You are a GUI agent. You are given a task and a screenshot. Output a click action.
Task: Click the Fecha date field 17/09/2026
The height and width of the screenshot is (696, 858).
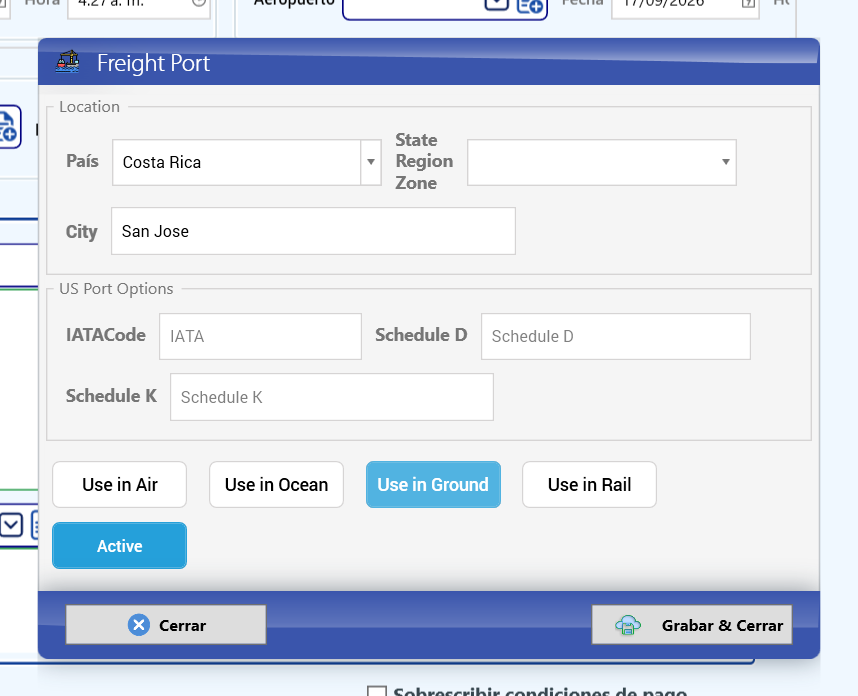click(685, 7)
